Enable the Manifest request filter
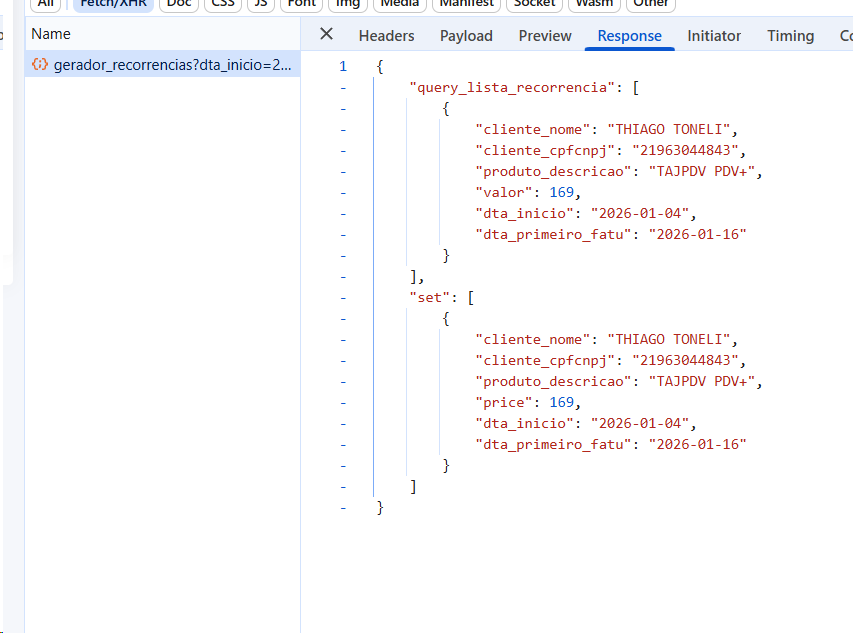Image resolution: width=853 pixels, height=633 pixels. 467,4
